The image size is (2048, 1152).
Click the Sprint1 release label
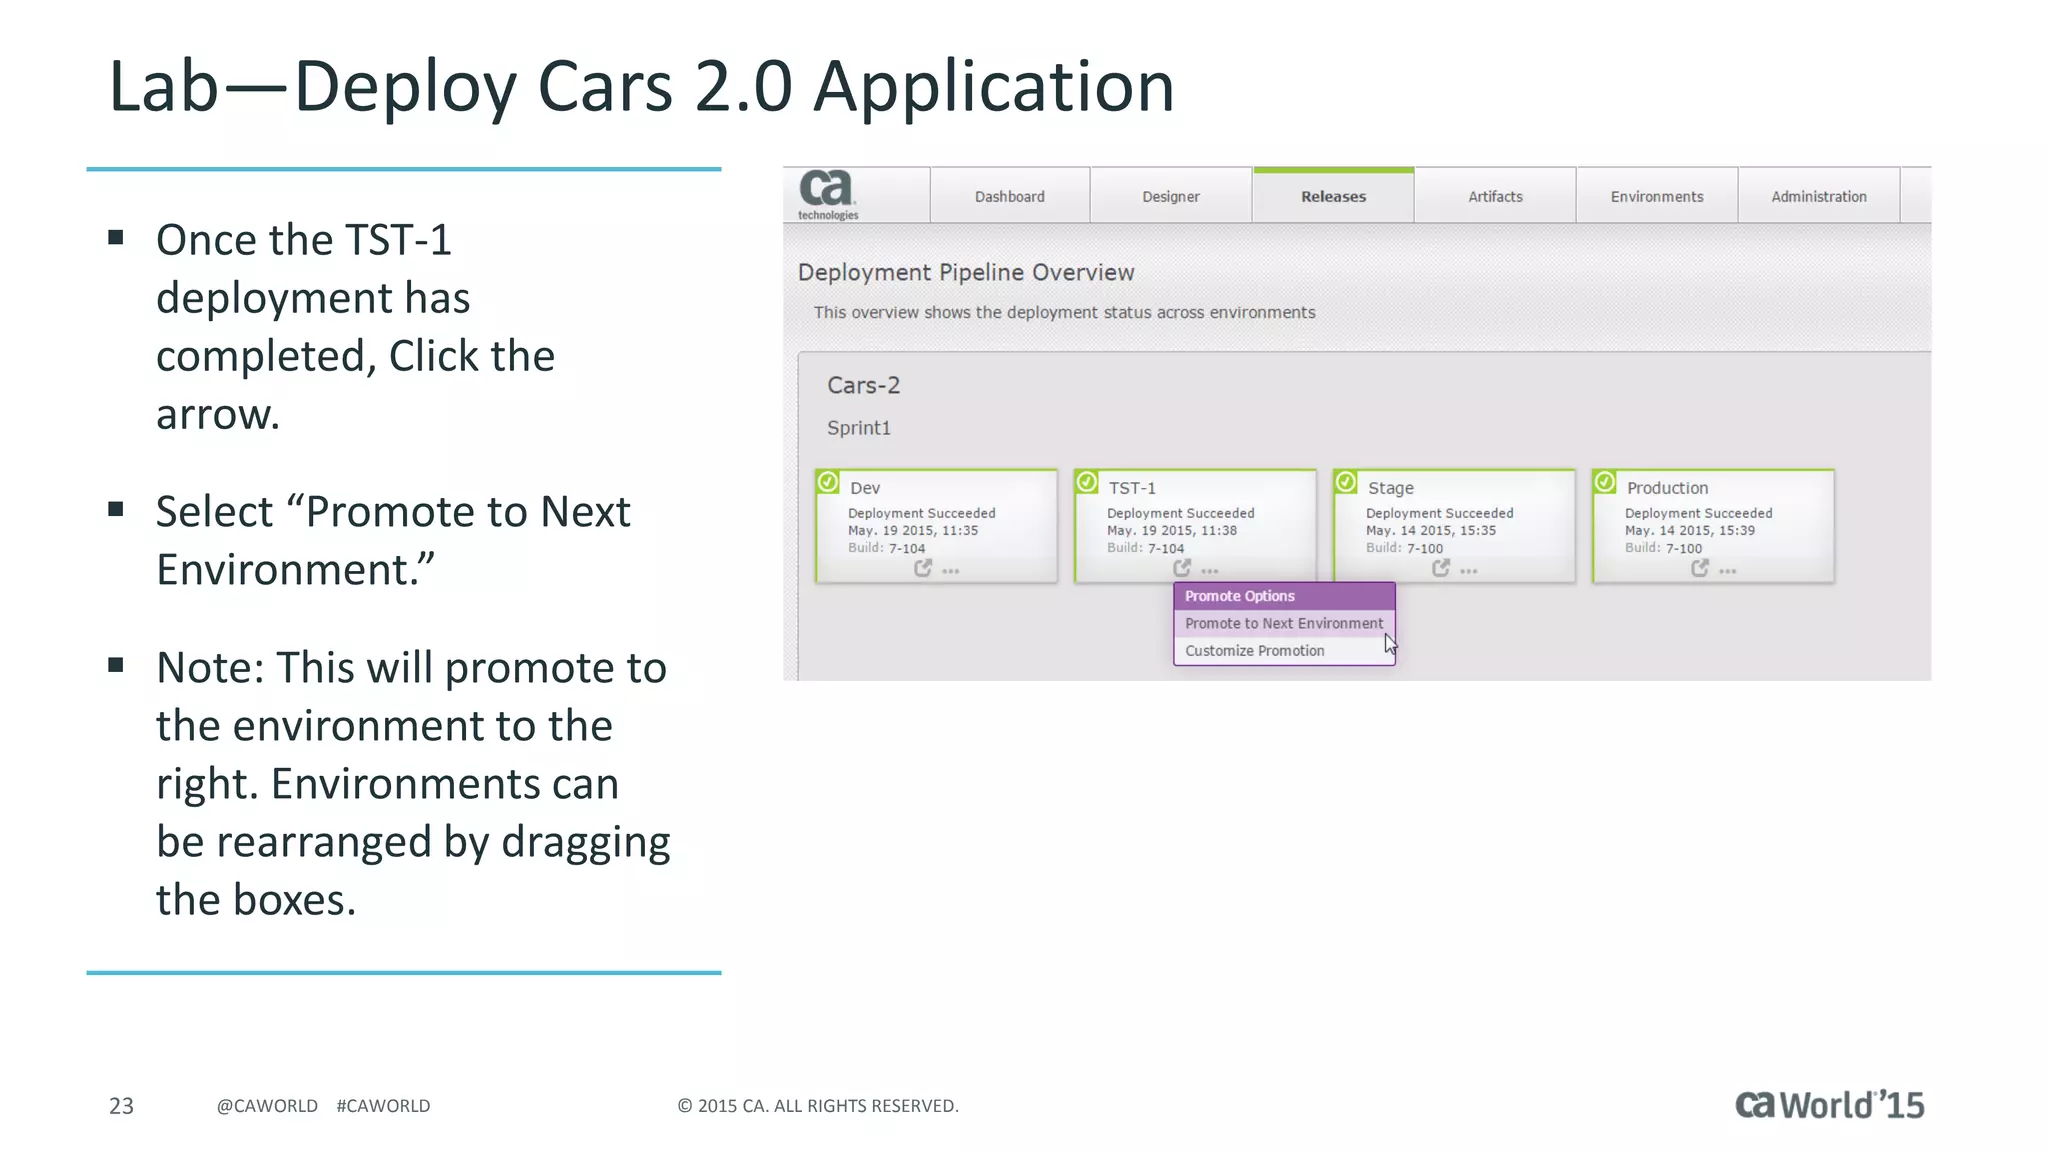tap(858, 428)
